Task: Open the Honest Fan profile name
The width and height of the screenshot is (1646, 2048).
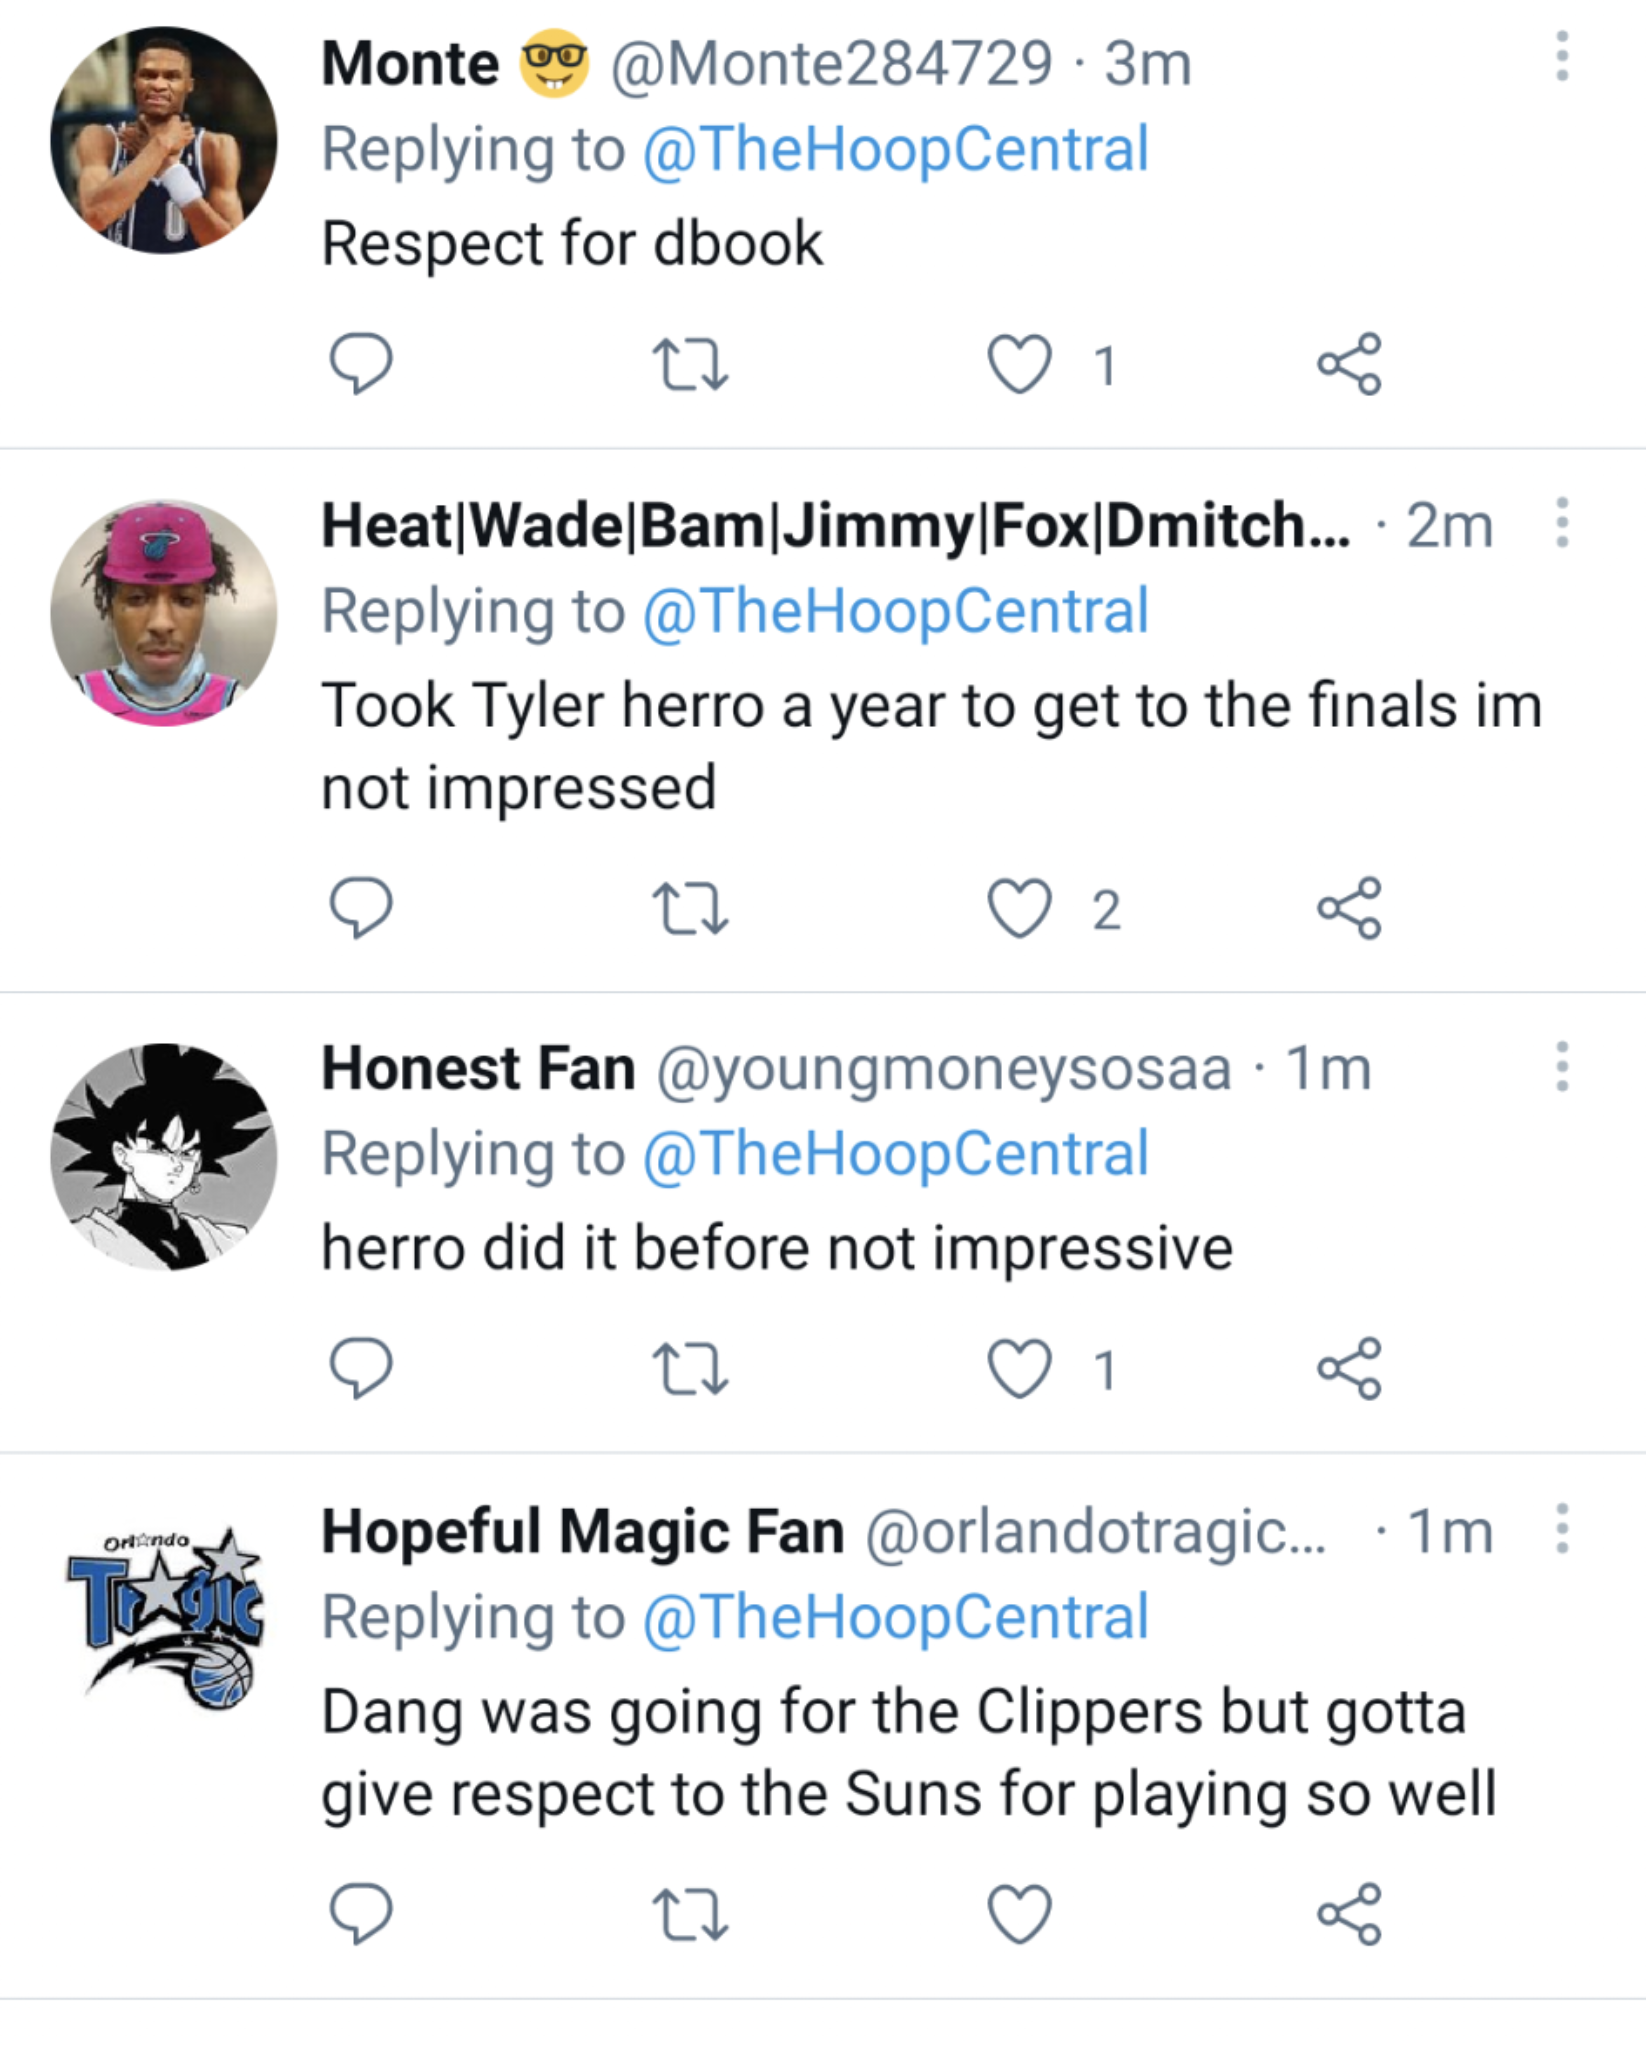Action: click(478, 1068)
